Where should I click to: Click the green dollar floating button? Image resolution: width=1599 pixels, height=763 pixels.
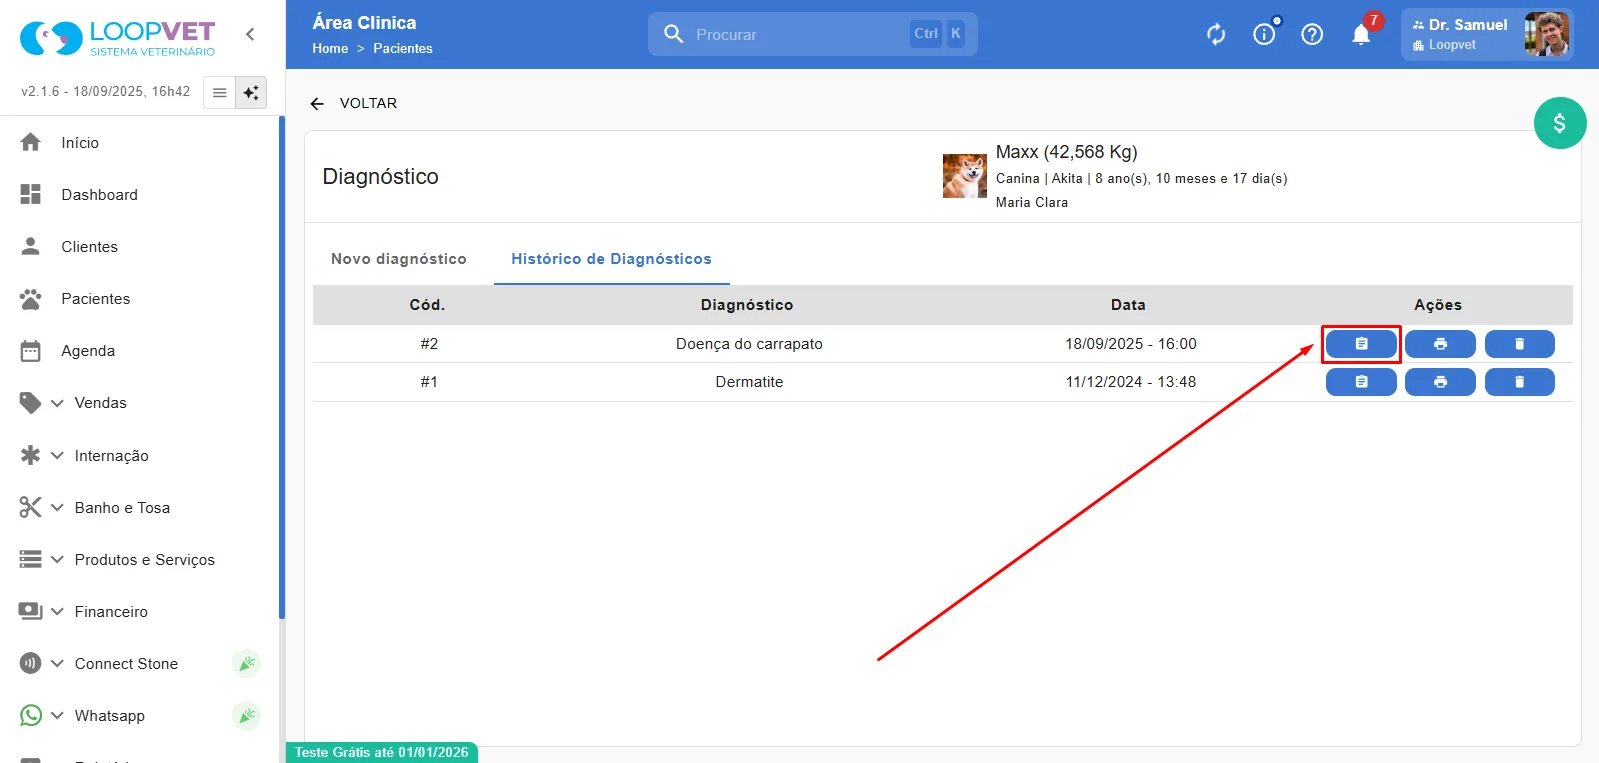(x=1560, y=123)
